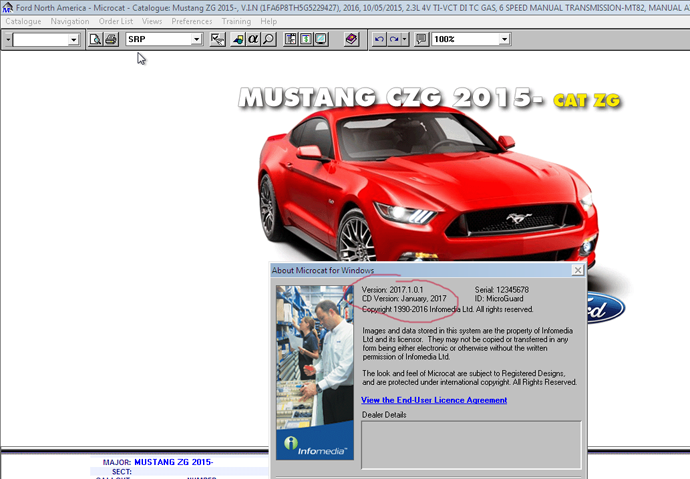
Task: Click the small arrow left of first combo box
Action: point(8,40)
